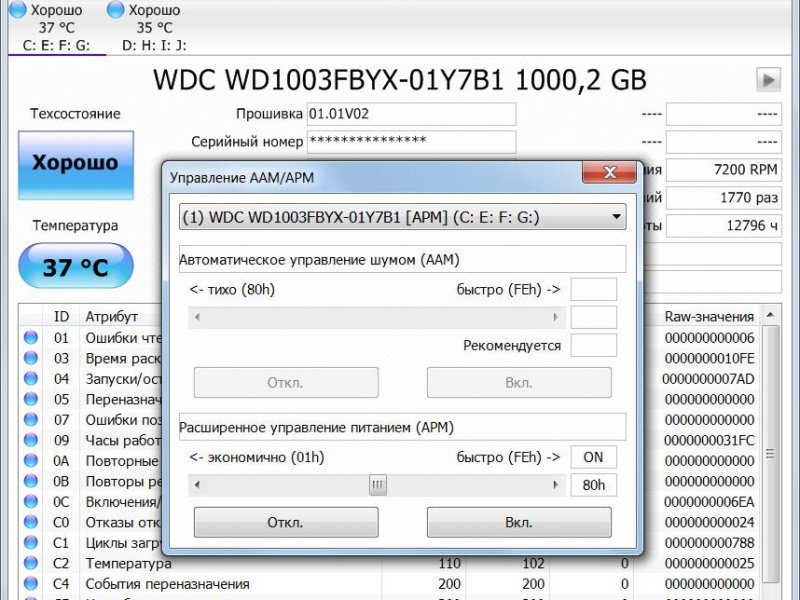Click raw value 000000000788
The width and height of the screenshot is (800, 600).
(709, 543)
